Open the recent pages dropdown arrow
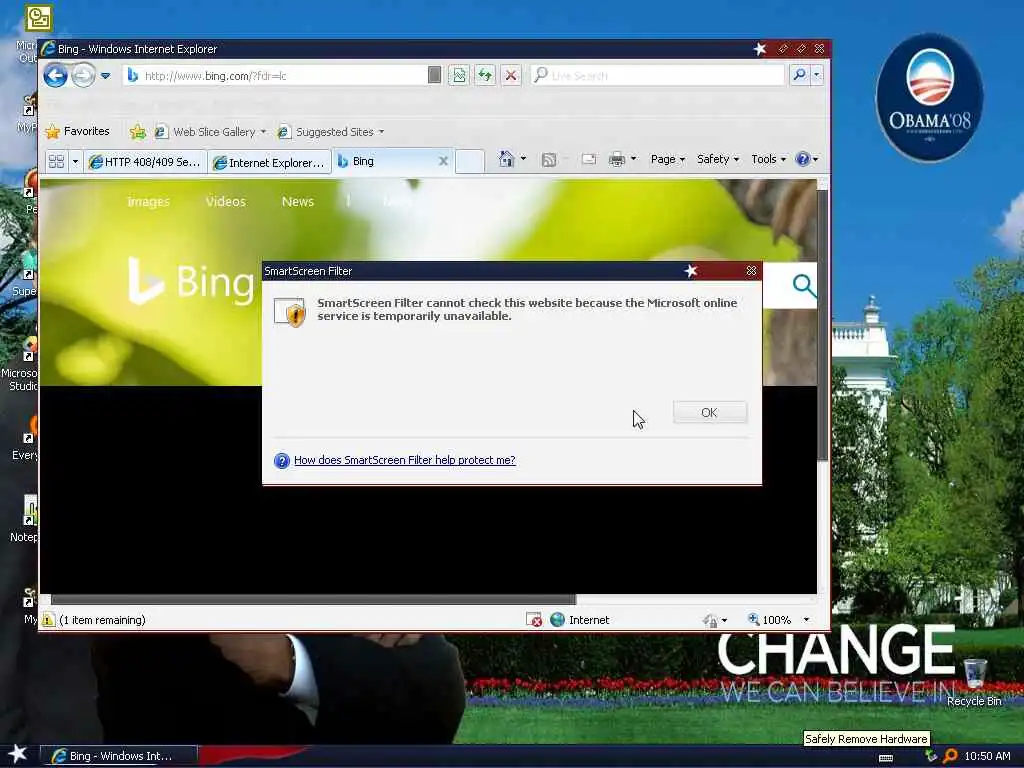The width and height of the screenshot is (1024, 768). 106,76
